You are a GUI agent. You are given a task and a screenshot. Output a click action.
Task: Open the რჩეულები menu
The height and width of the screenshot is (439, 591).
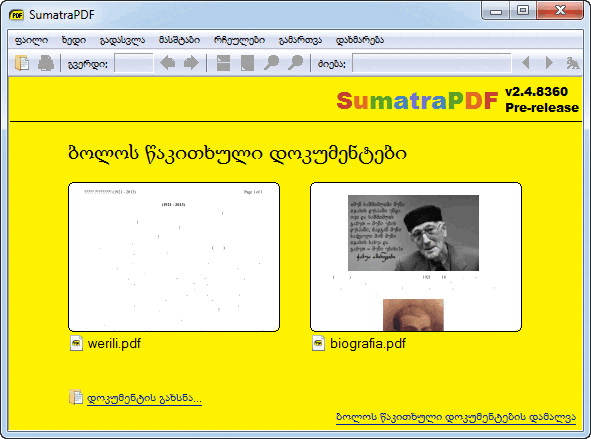point(239,40)
